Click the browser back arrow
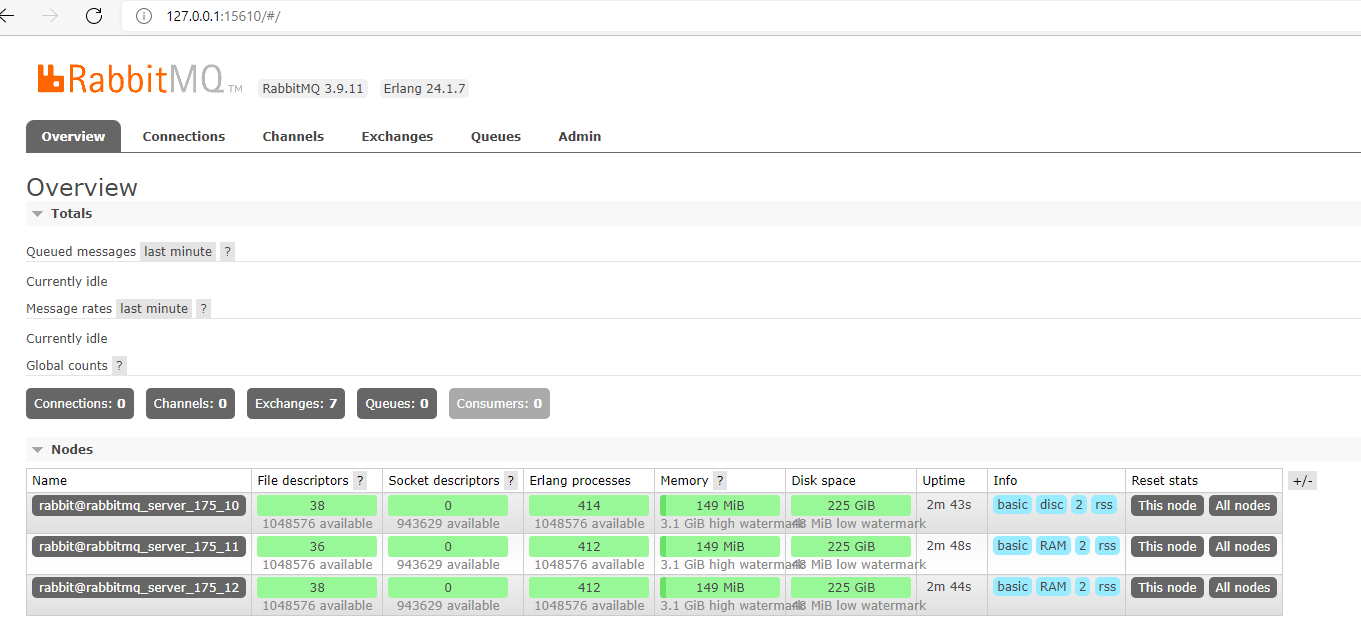Image resolution: width=1361 pixels, height=634 pixels. [x=7, y=16]
